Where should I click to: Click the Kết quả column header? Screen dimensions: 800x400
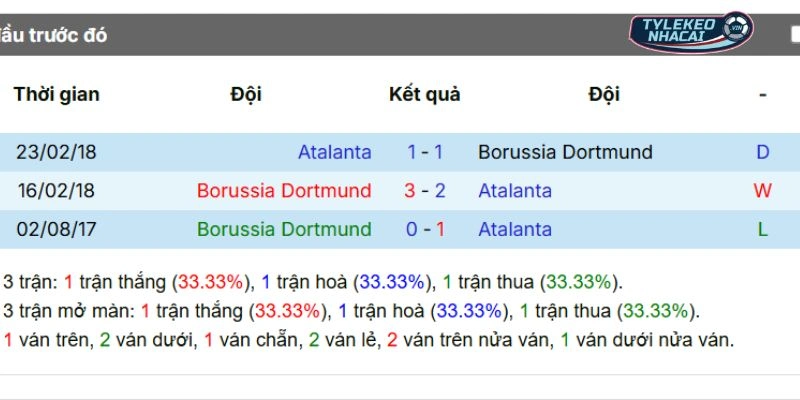(425, 95)
